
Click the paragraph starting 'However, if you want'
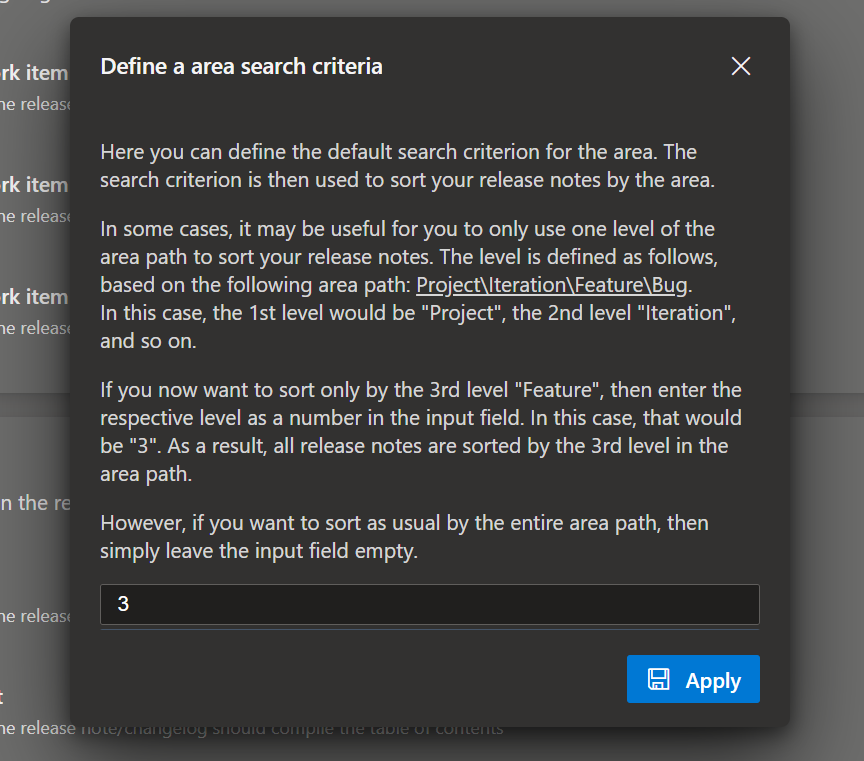point(404,536)
